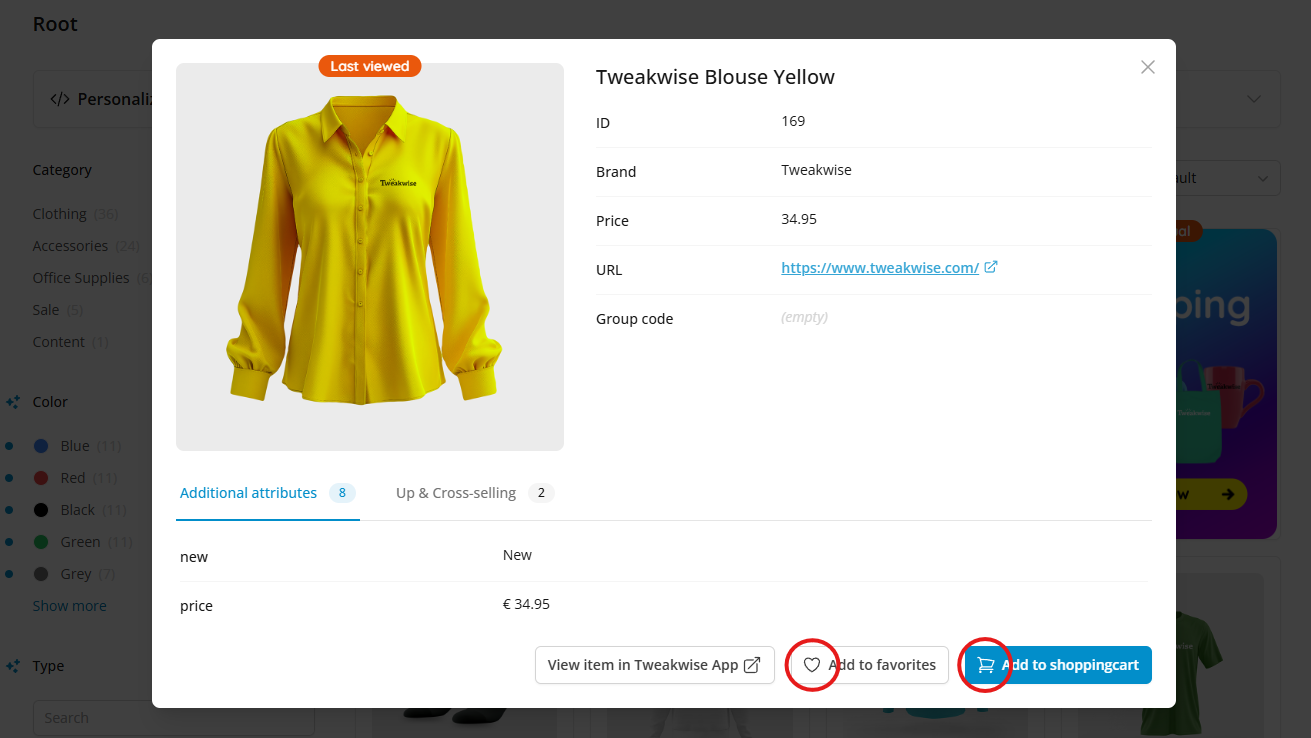This screenshot has width=1311, height=738.
Task: Close the product detail dialog
Action: (x=1148, y=67)
